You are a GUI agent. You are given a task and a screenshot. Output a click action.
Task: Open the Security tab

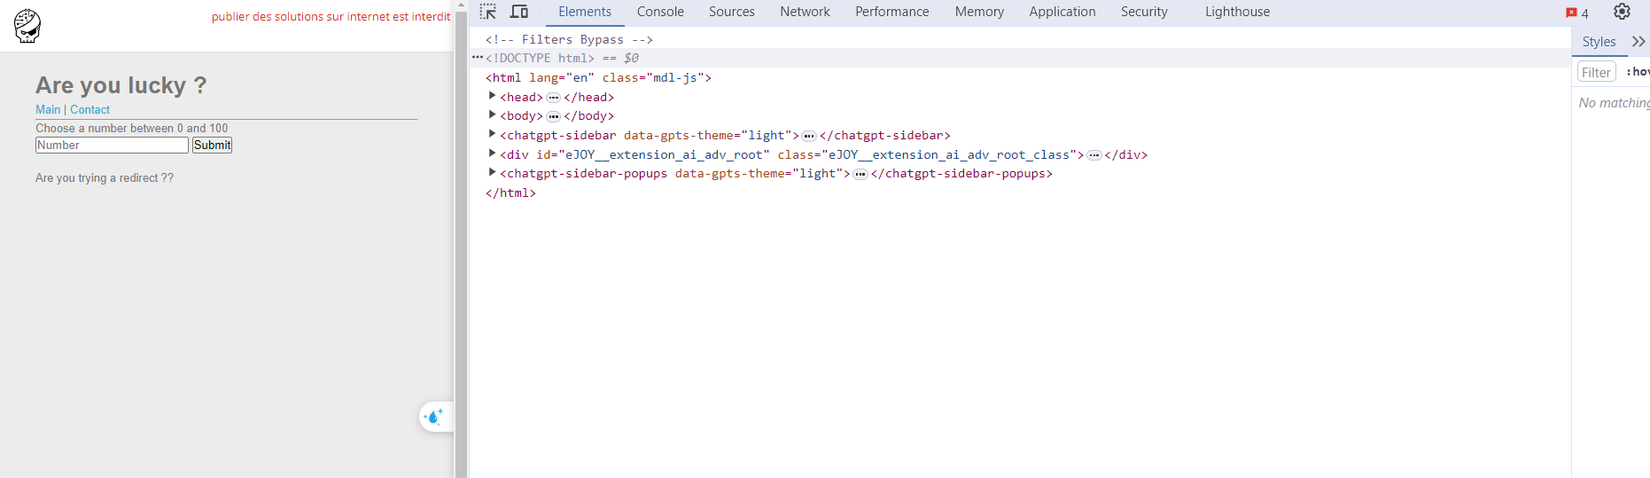(1144, 12)
